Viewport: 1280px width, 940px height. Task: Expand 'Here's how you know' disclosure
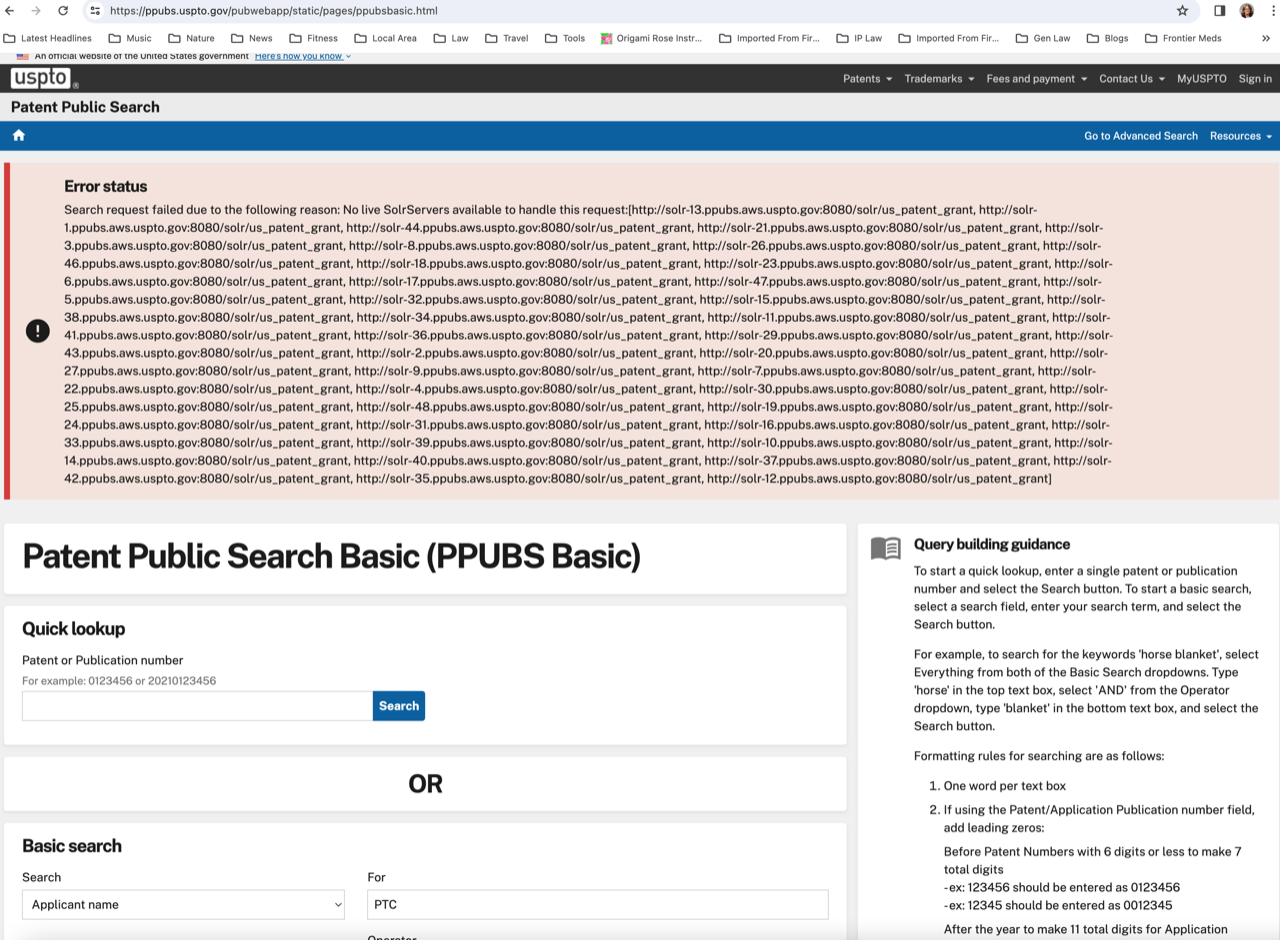point(302,56)
